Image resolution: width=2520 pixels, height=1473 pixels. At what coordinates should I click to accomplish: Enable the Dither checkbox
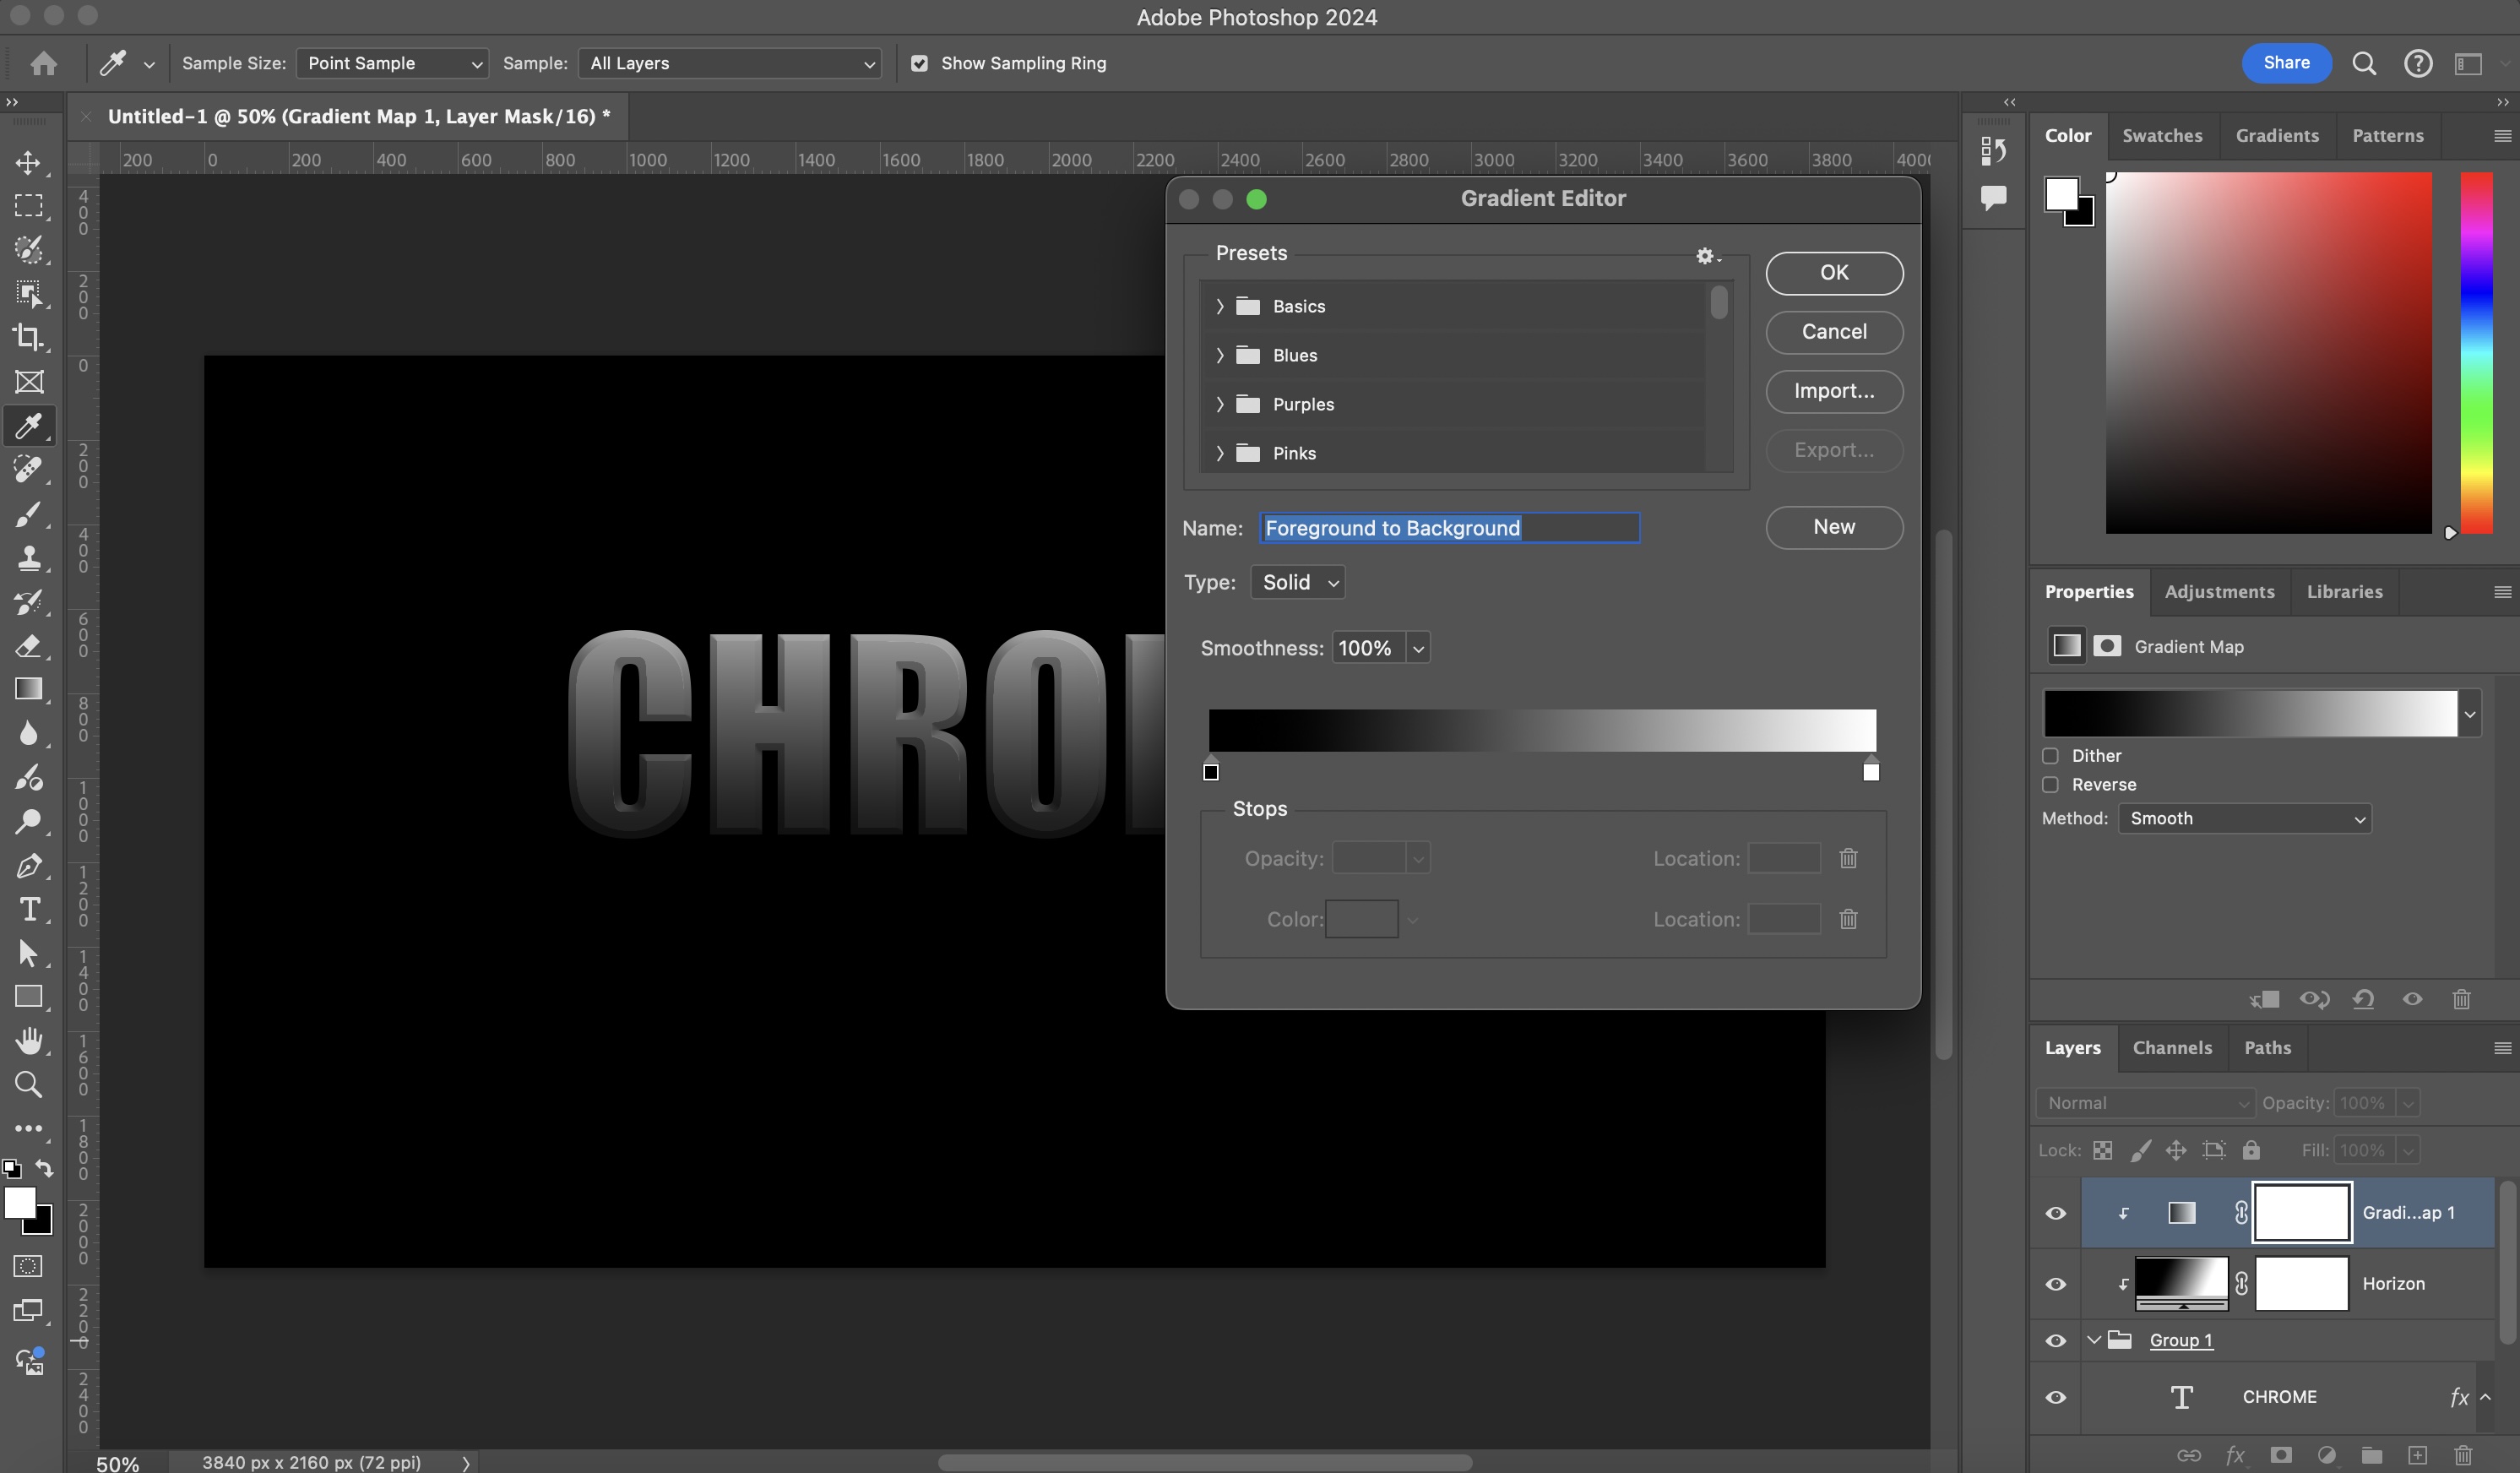(x=2050, y=756)
